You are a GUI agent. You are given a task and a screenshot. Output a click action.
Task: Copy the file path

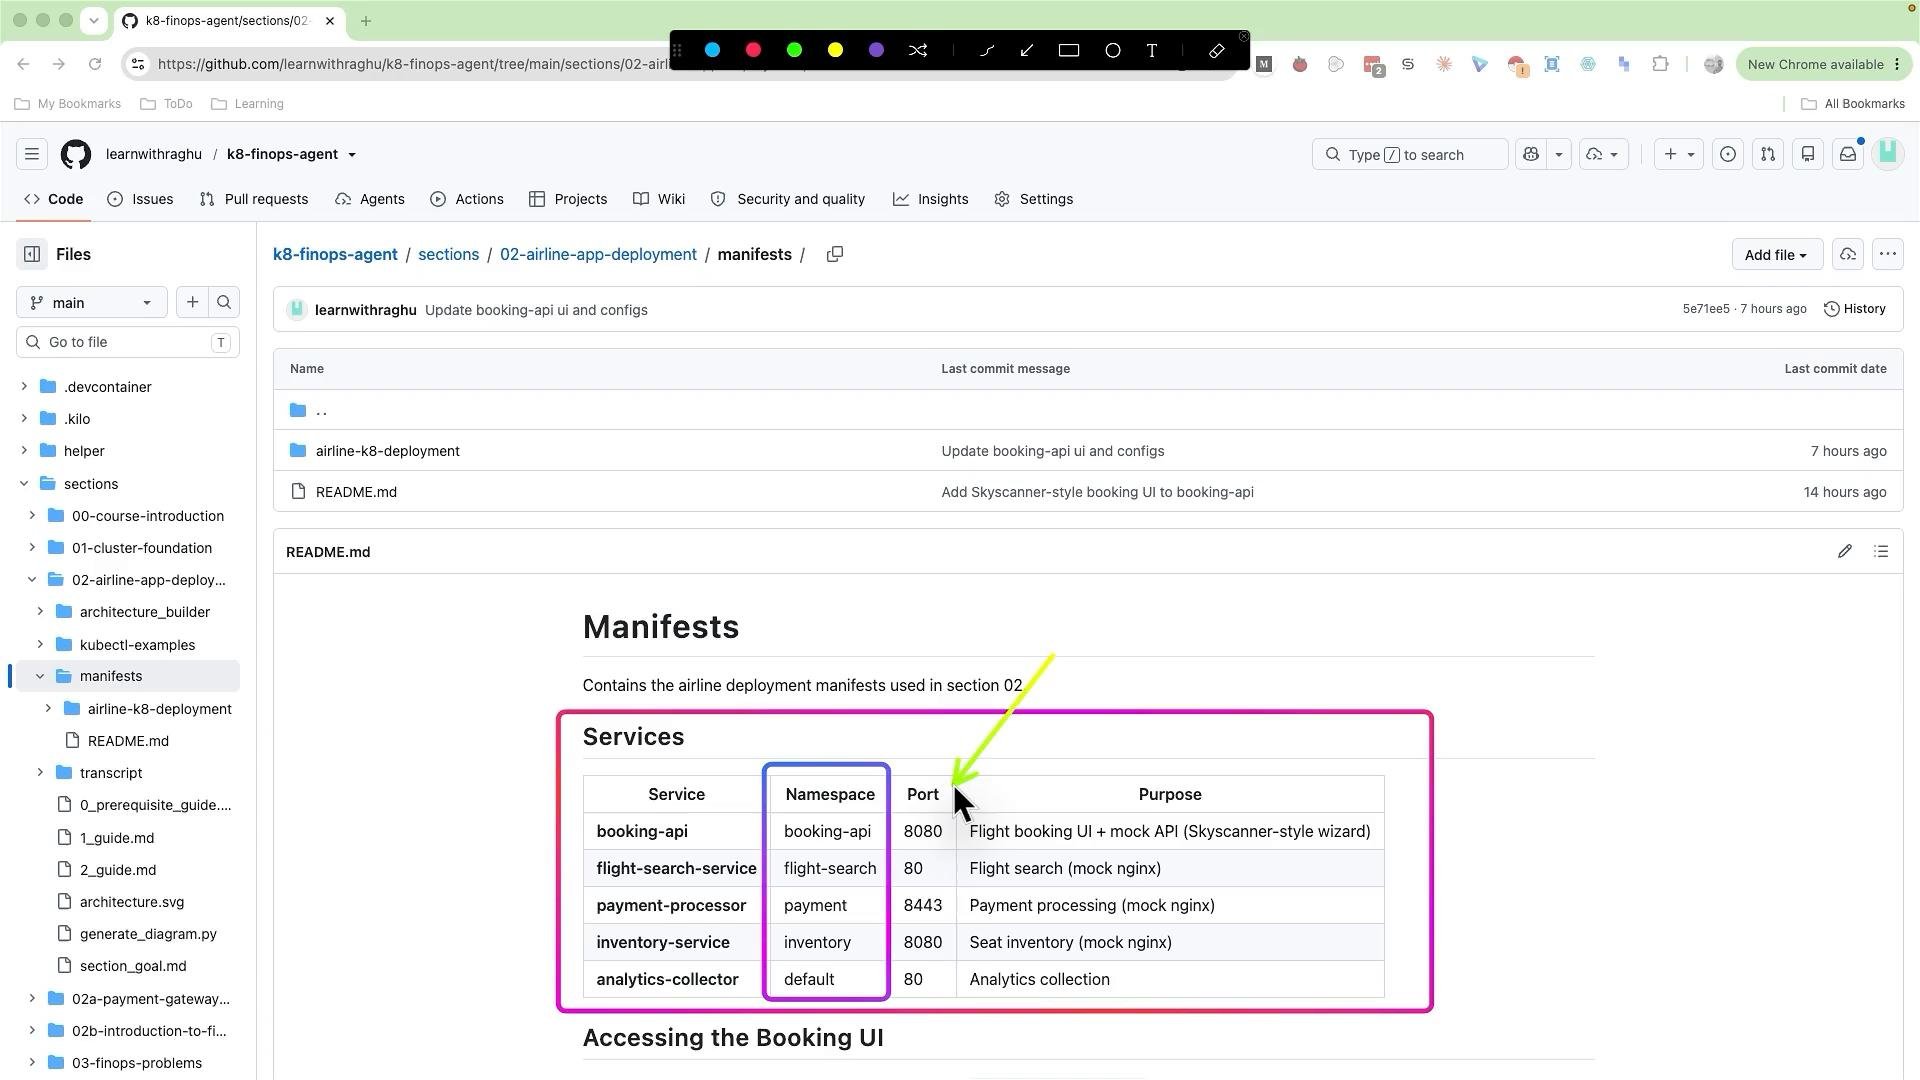coord(835,254)
